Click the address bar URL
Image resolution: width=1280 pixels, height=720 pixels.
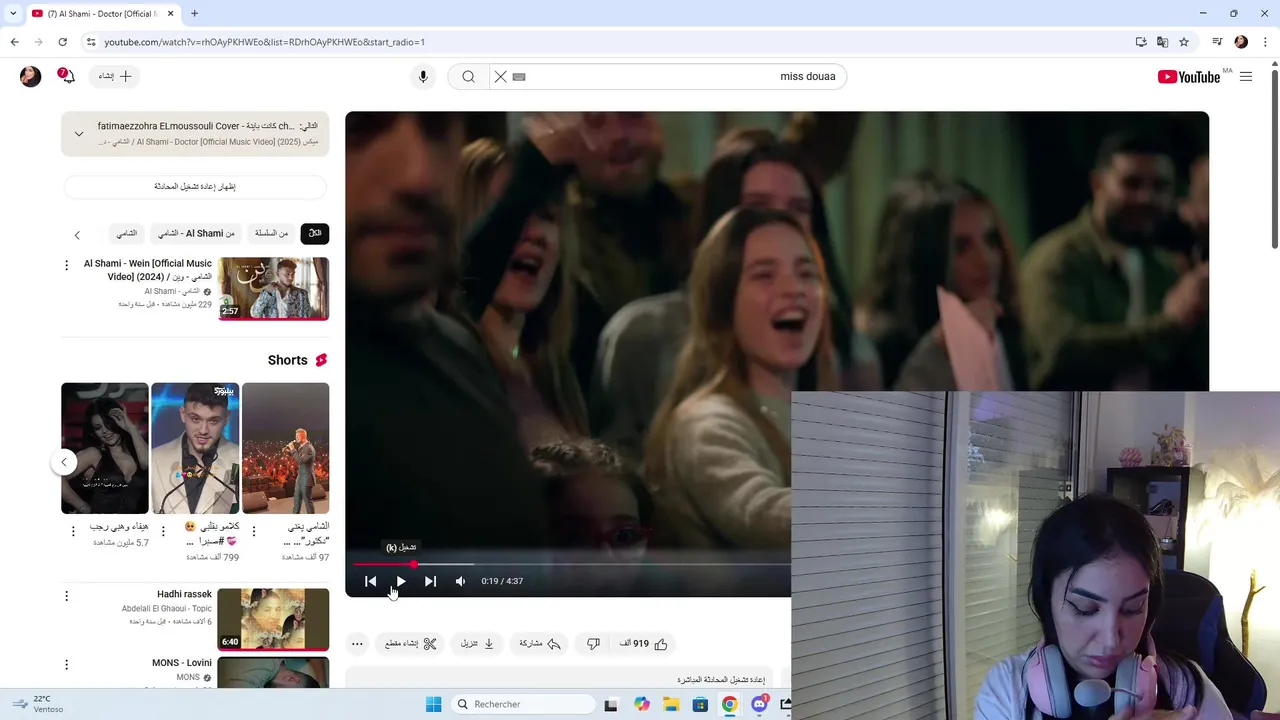pos(265,42)
